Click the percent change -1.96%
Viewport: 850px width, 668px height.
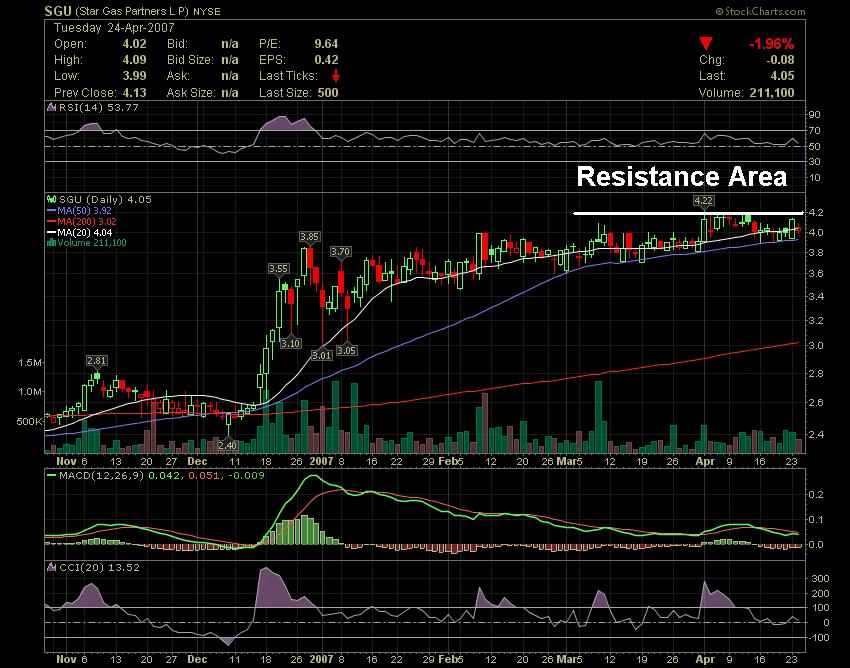pyautogui.click(x=771, y=44)
